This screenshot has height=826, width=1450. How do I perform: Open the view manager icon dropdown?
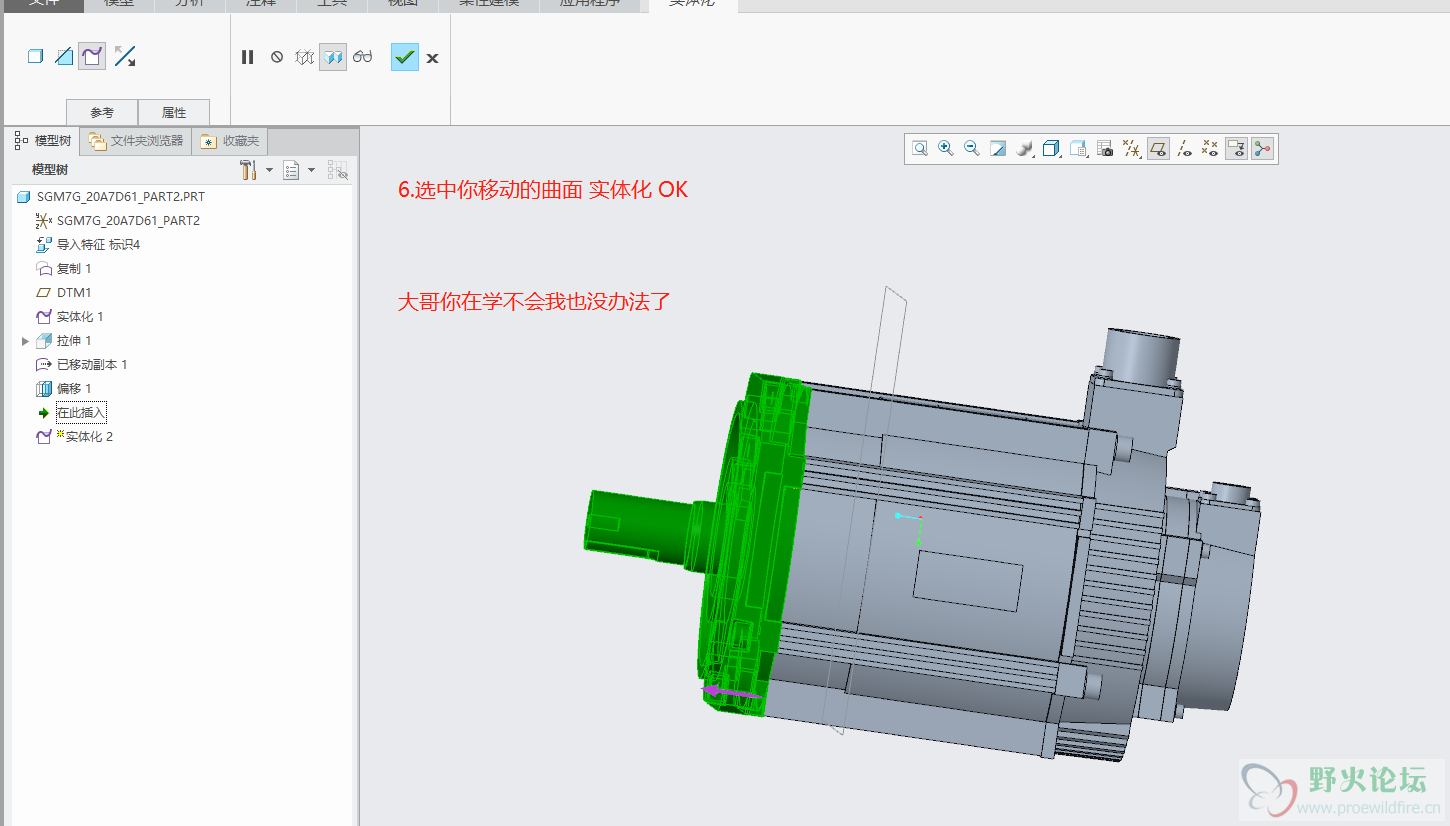[x=1078, y=149]
